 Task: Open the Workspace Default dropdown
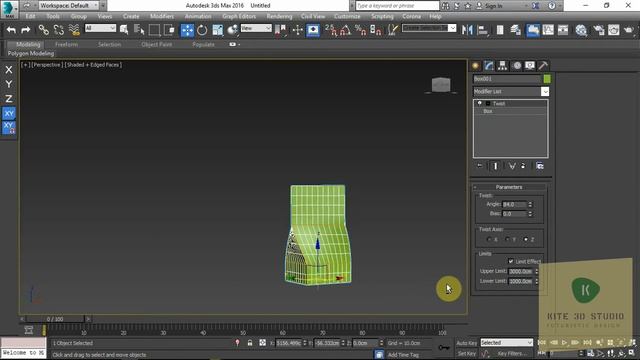pos(69,5)
